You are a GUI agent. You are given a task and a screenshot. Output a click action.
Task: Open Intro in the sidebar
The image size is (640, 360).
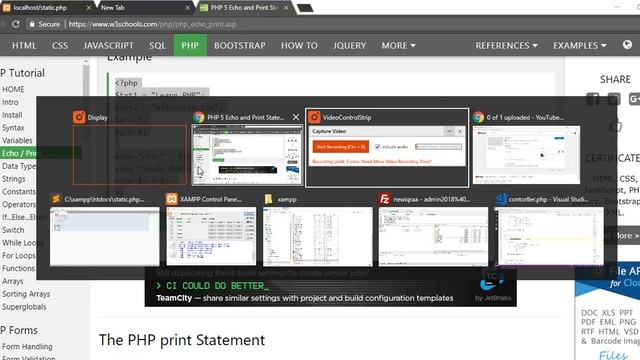pos(10,102)
